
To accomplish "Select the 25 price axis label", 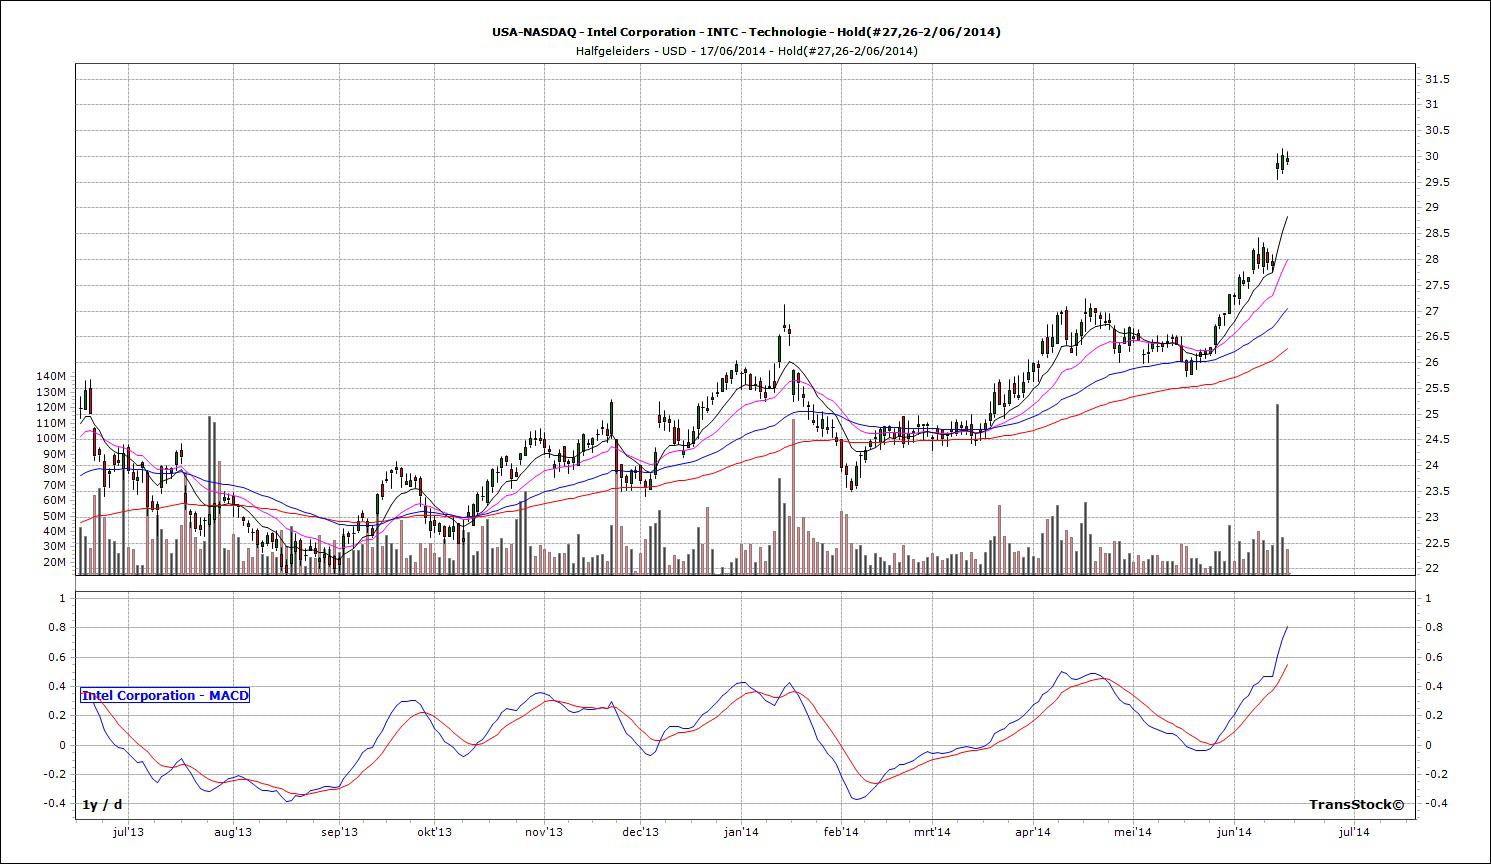I will [1432, 415].
